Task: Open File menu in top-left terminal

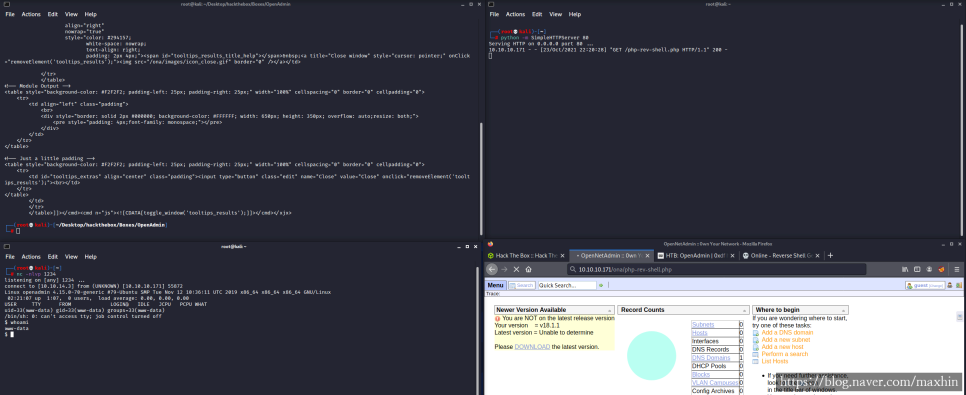Action: (10, 14)
